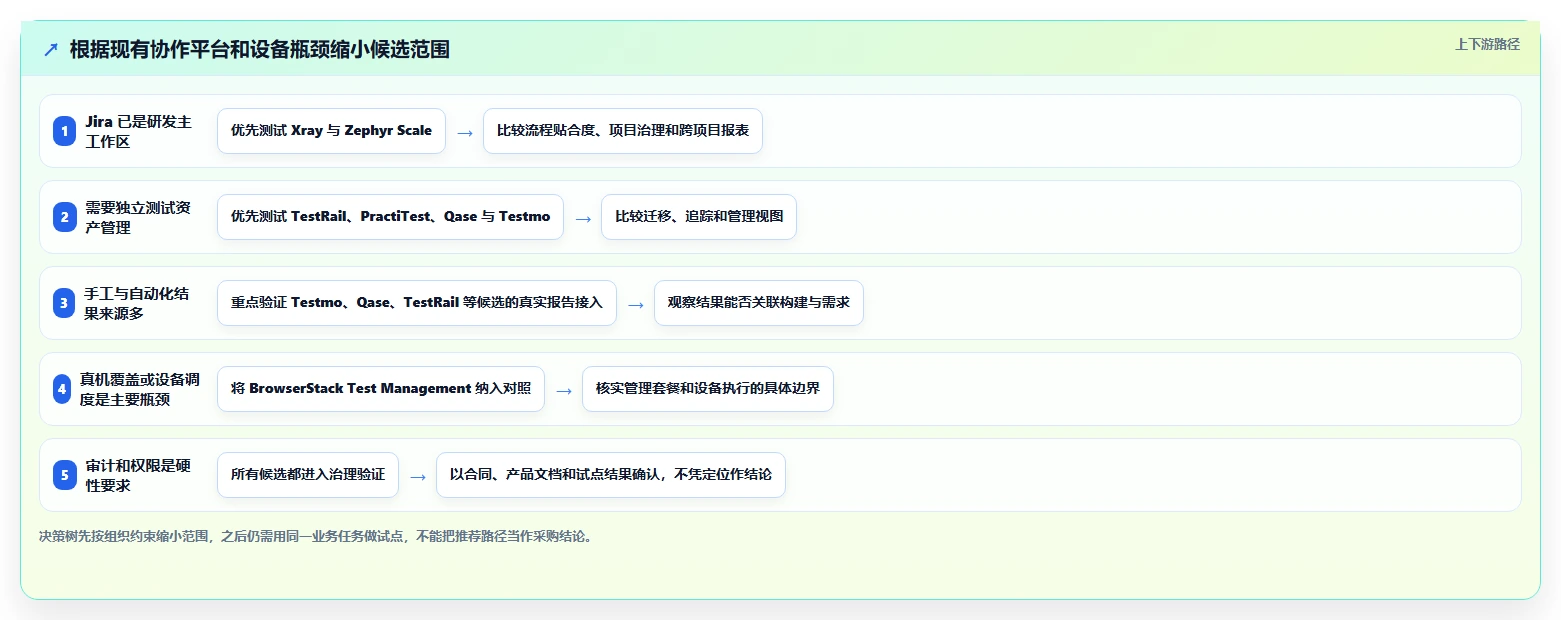Click the arrow after the Xray 与 Zephyr Scale chip

pos(465,132)
